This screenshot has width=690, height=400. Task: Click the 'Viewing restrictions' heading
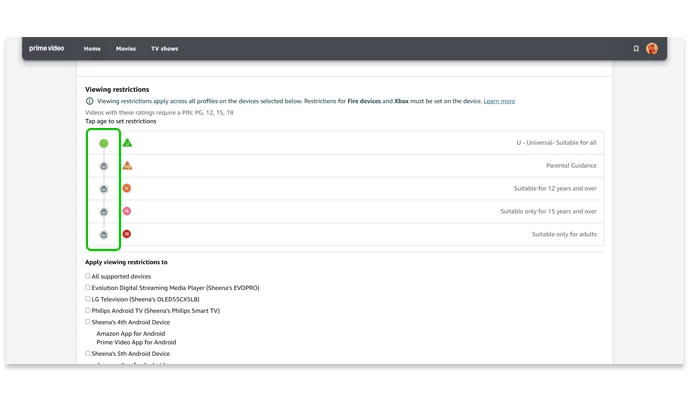(x=117, y=89)
